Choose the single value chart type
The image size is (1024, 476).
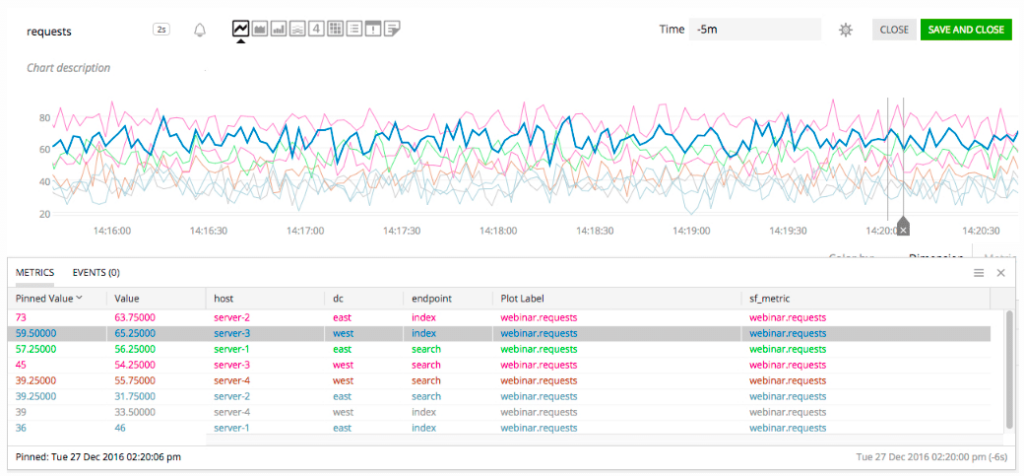(x=316, y=29)
